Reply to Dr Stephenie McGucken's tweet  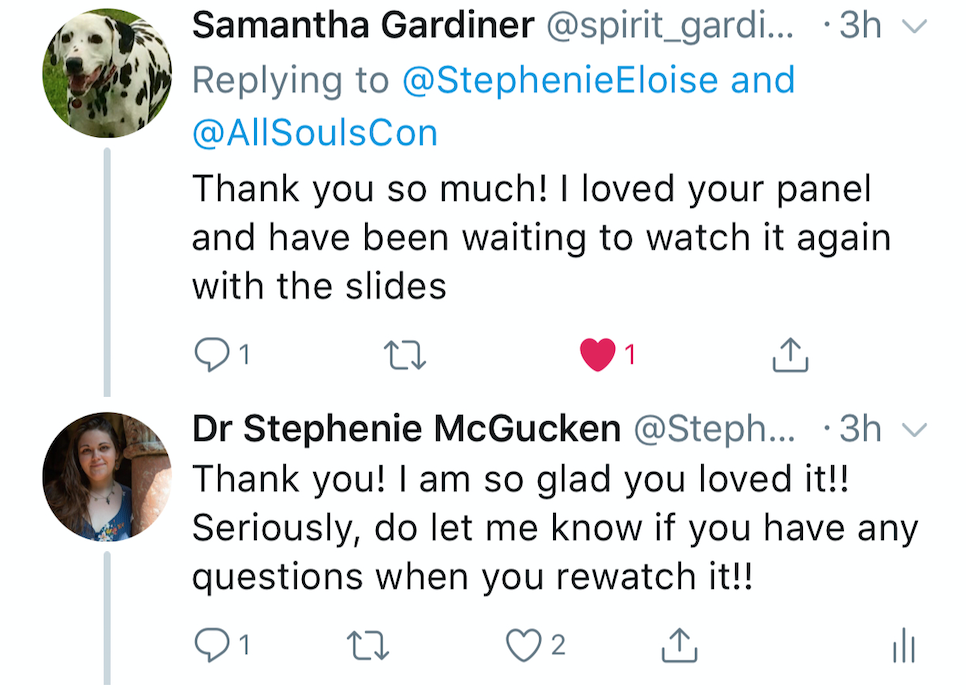(211, 646)
